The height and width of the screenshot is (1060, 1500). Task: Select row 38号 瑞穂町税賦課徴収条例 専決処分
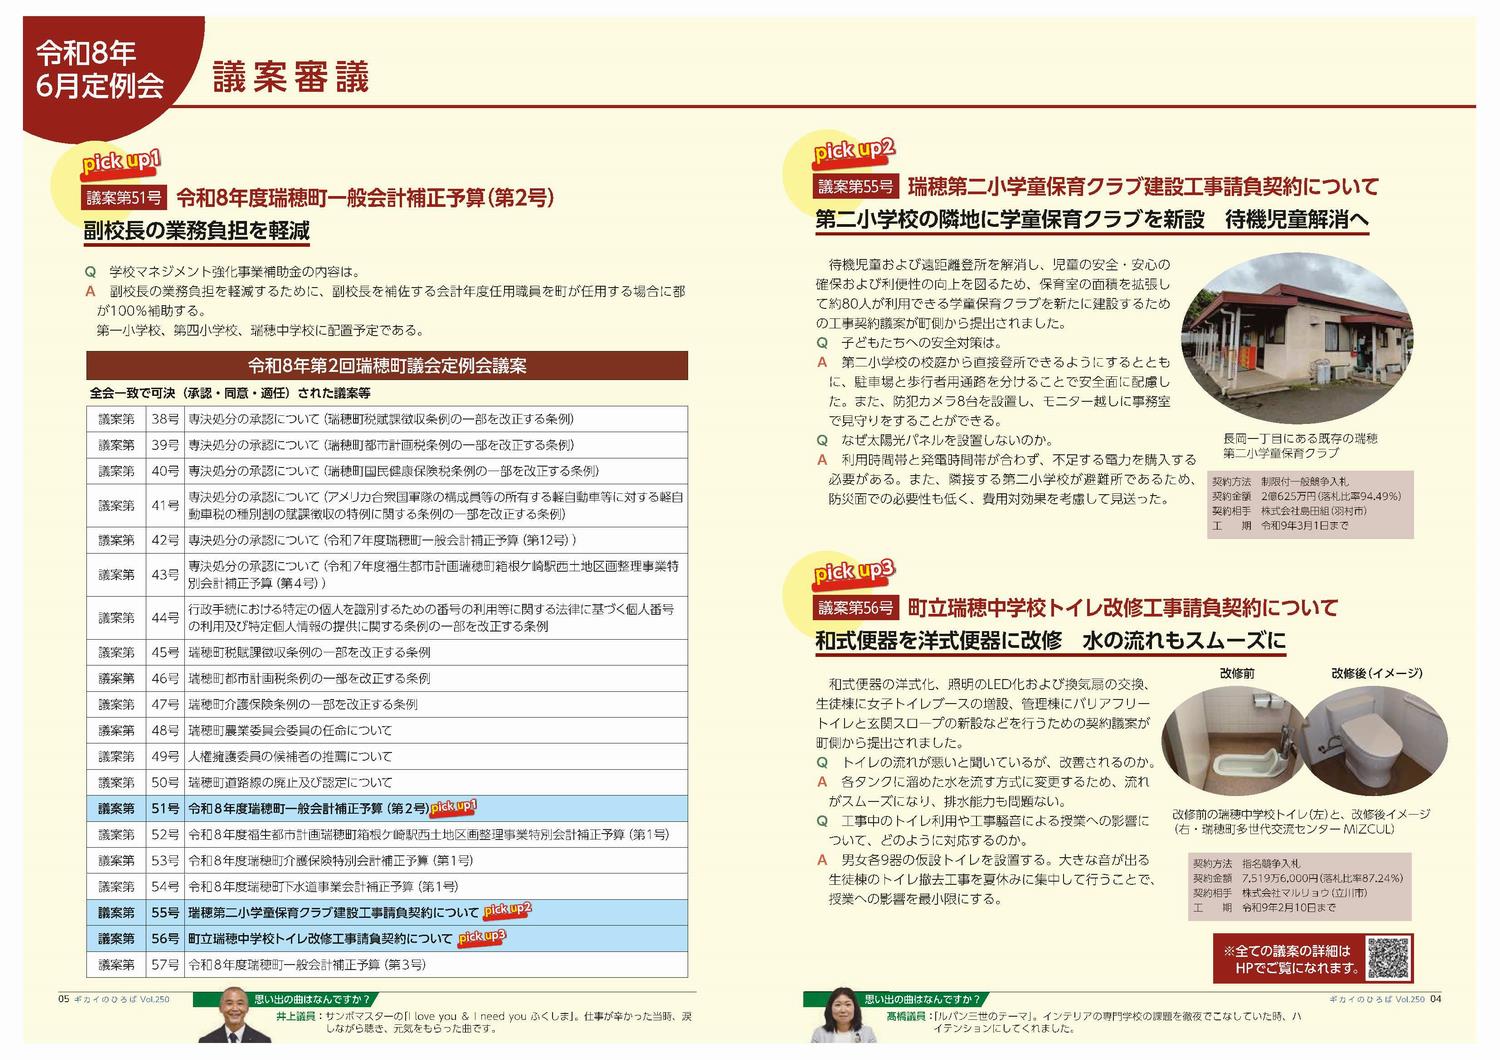(x=387, y=419)
